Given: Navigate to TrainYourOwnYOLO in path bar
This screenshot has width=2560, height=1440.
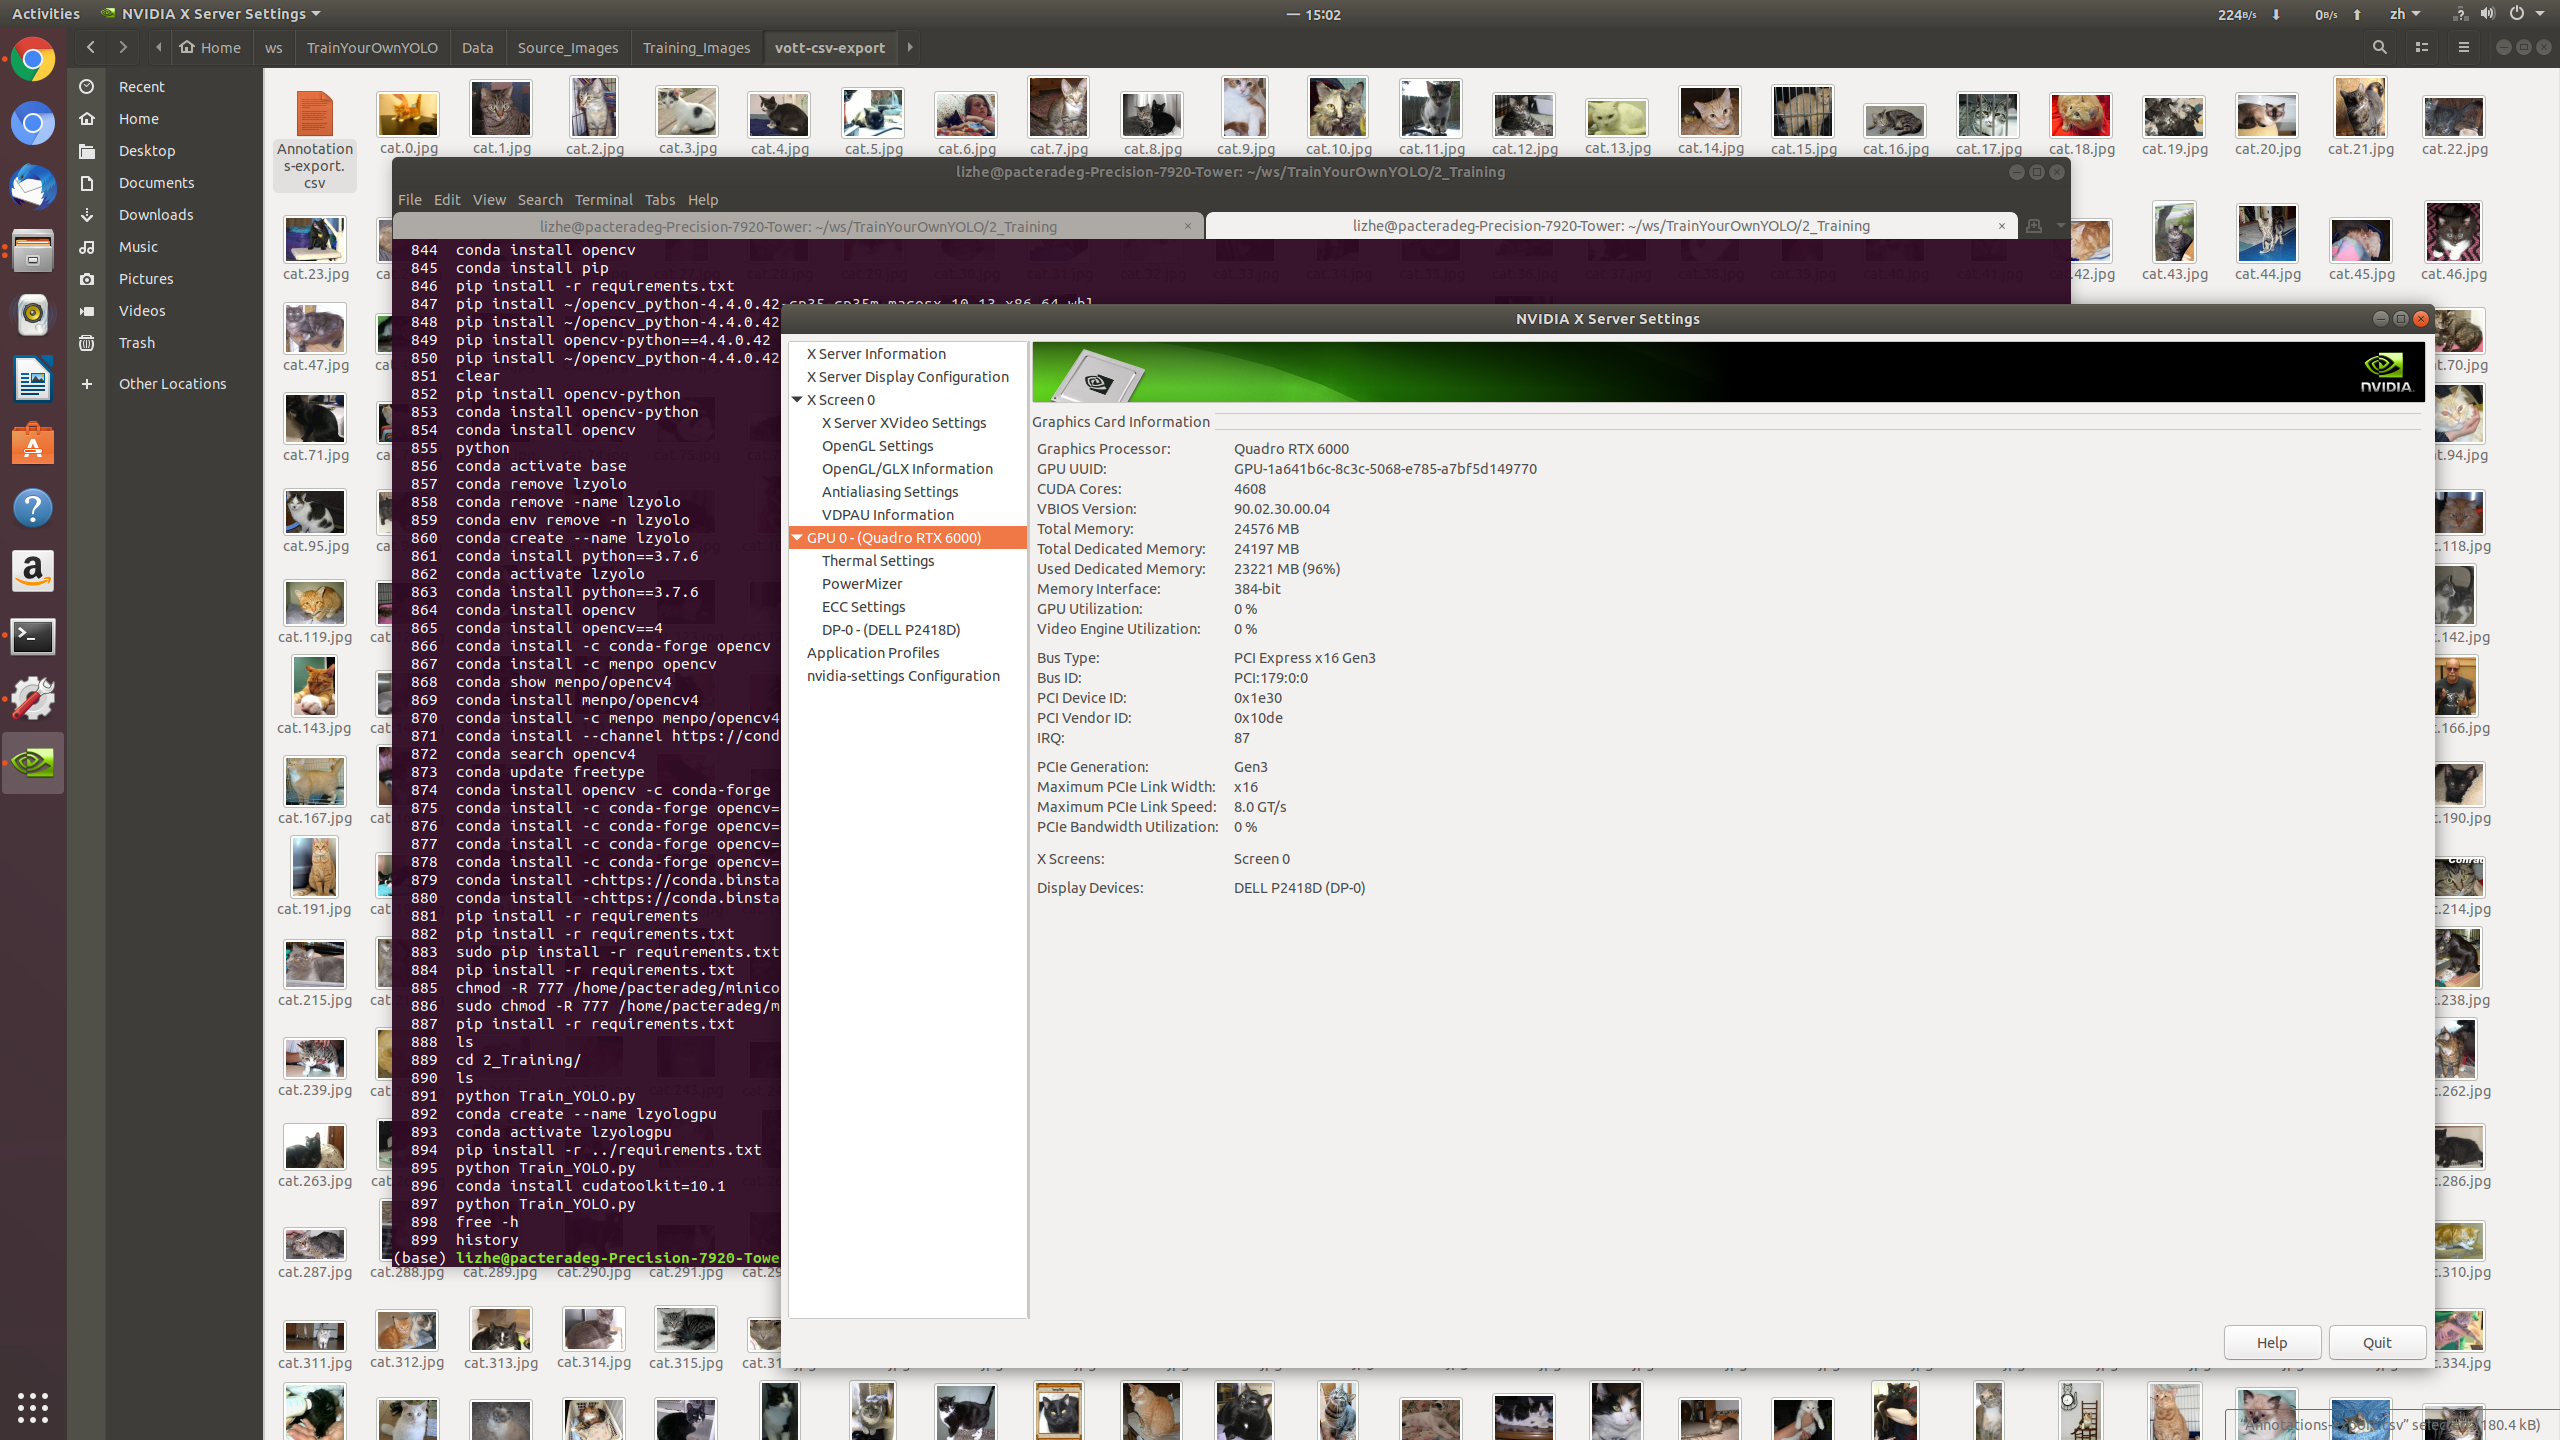Looking at the screenshot, I should 372,47.
